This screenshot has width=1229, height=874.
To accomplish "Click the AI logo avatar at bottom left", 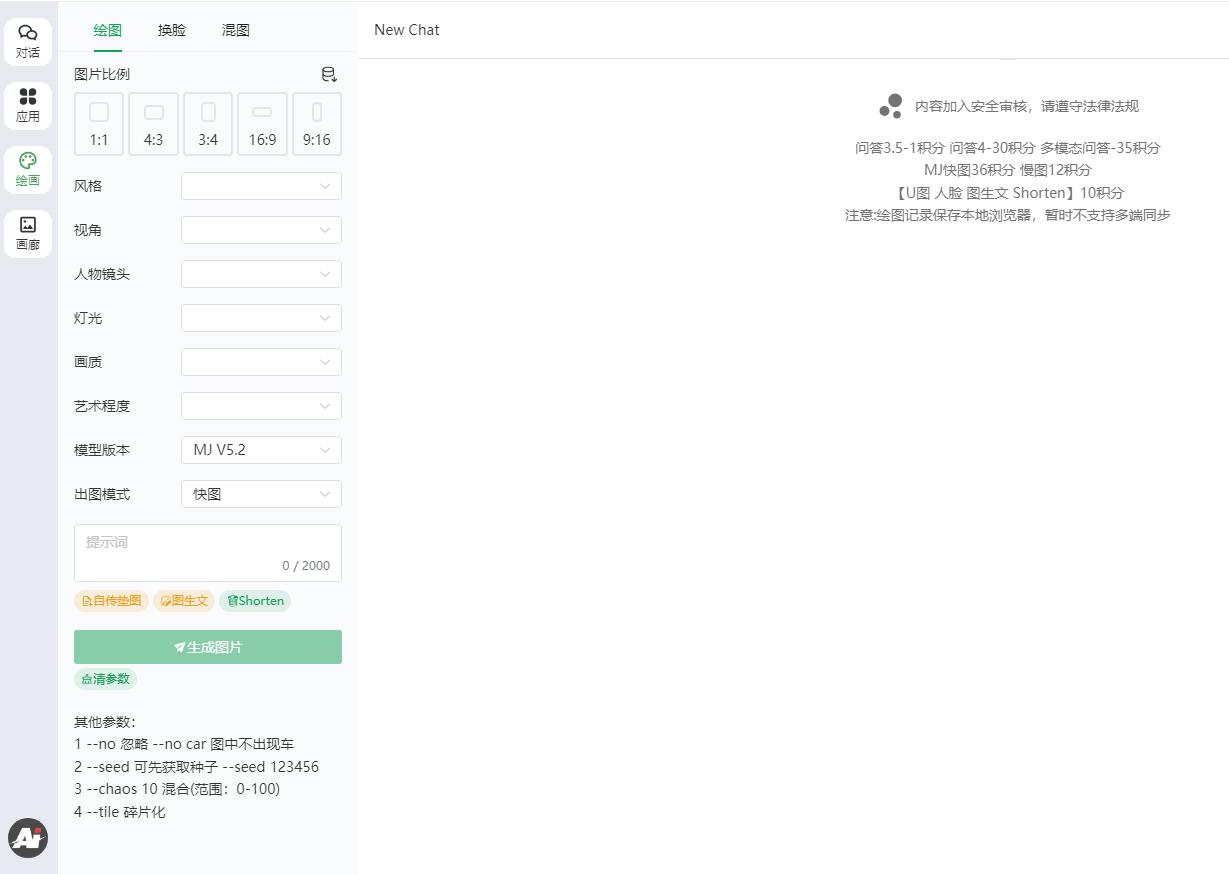I will [28, 838].
